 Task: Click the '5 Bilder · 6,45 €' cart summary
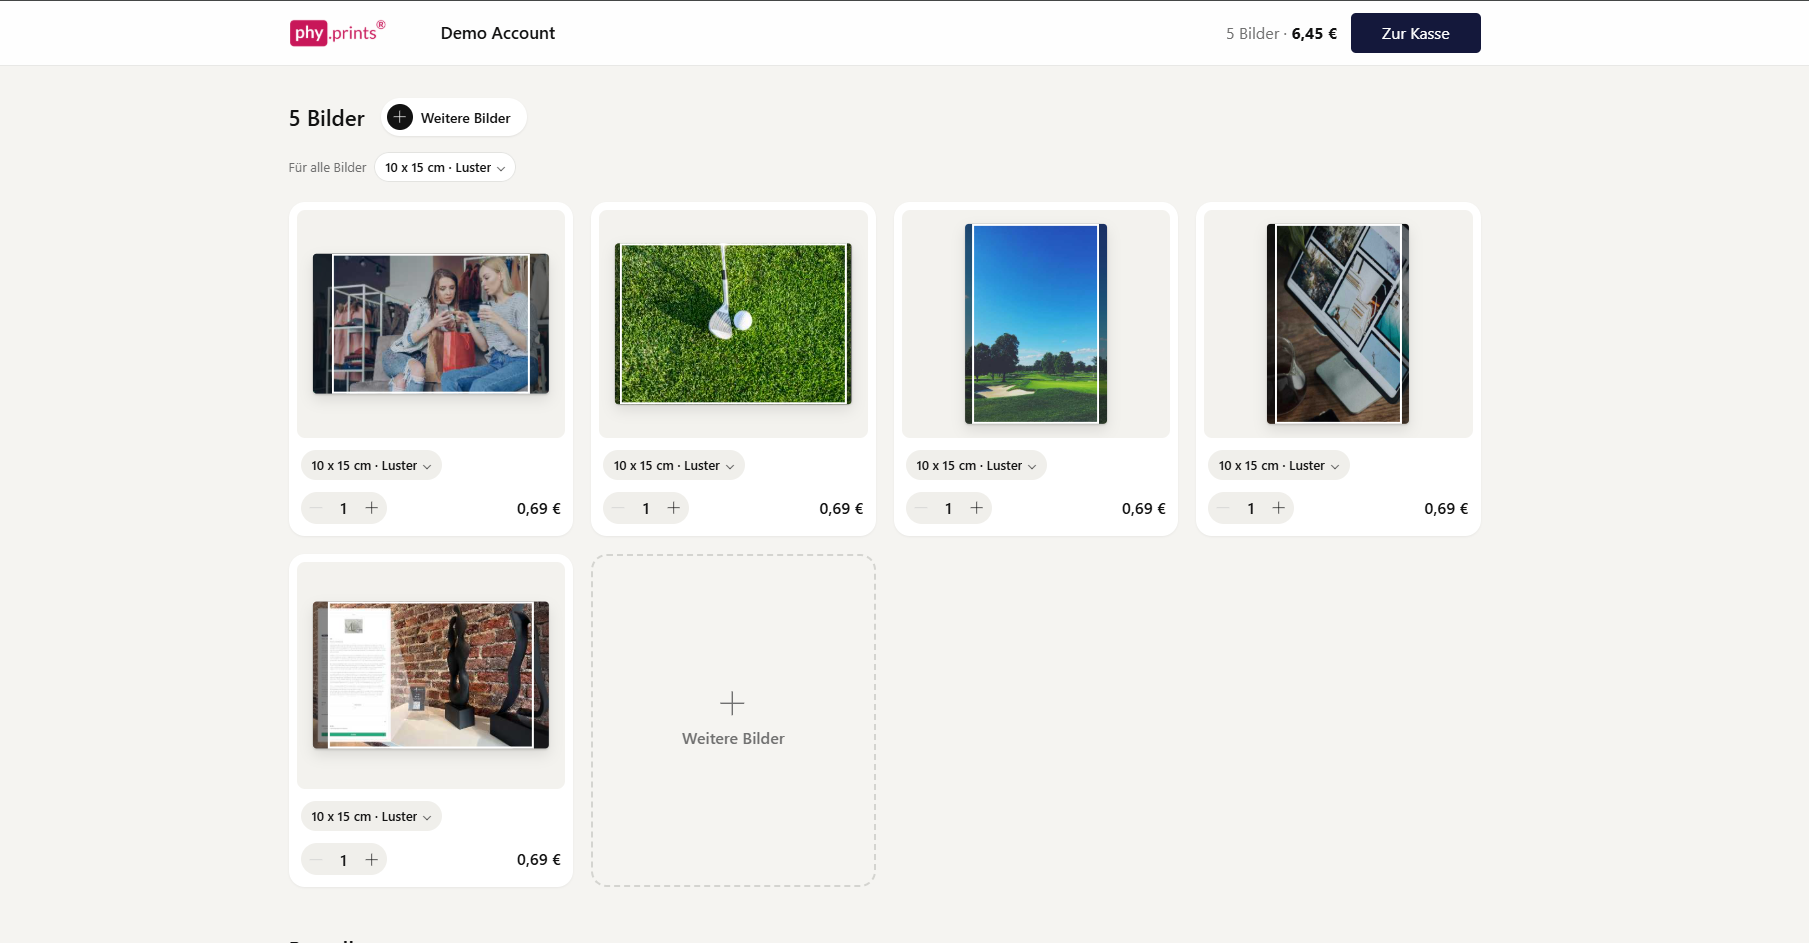pos(1281,33)
